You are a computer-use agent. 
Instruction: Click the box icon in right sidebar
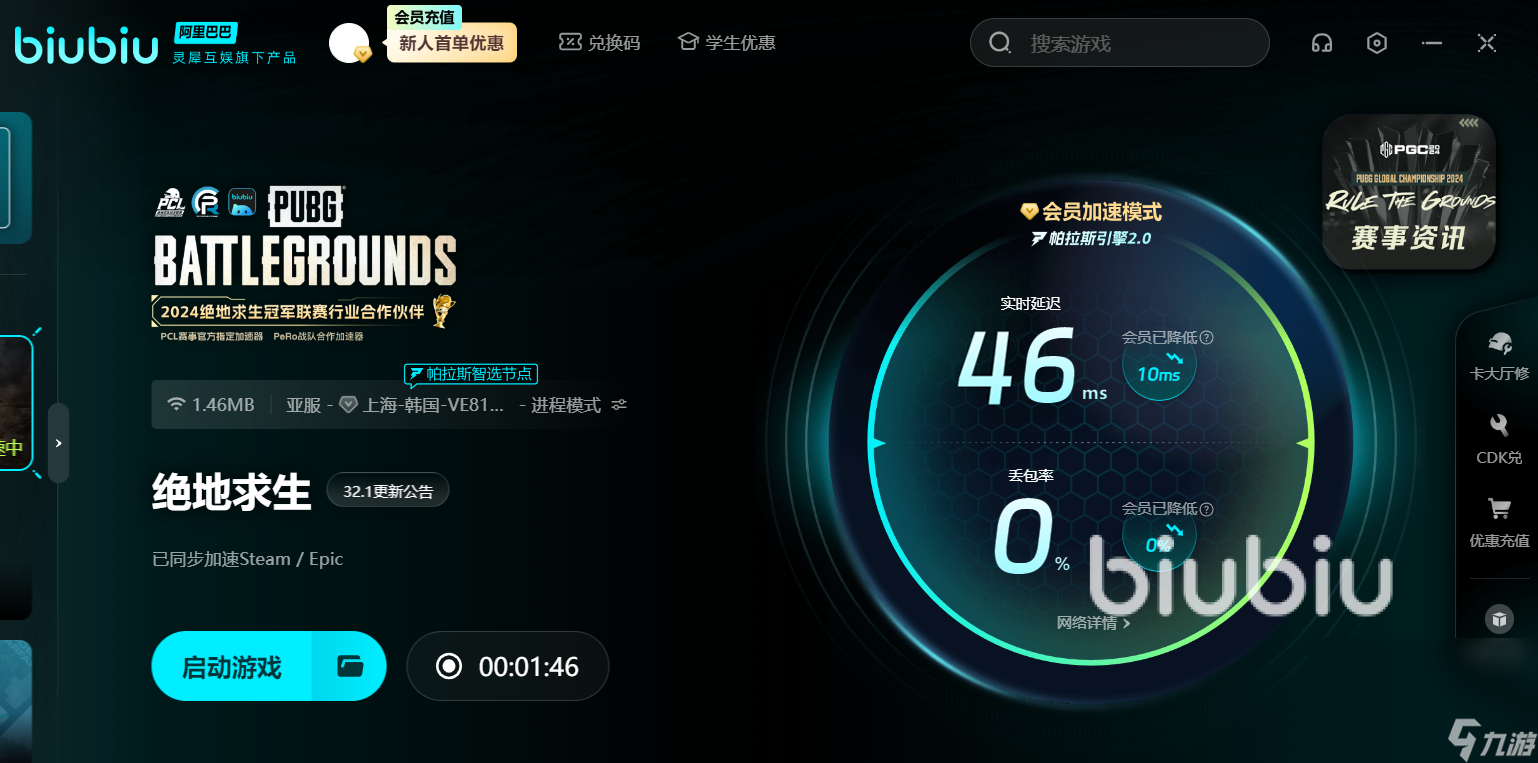pyautogui.click(x=1499, y=619)
